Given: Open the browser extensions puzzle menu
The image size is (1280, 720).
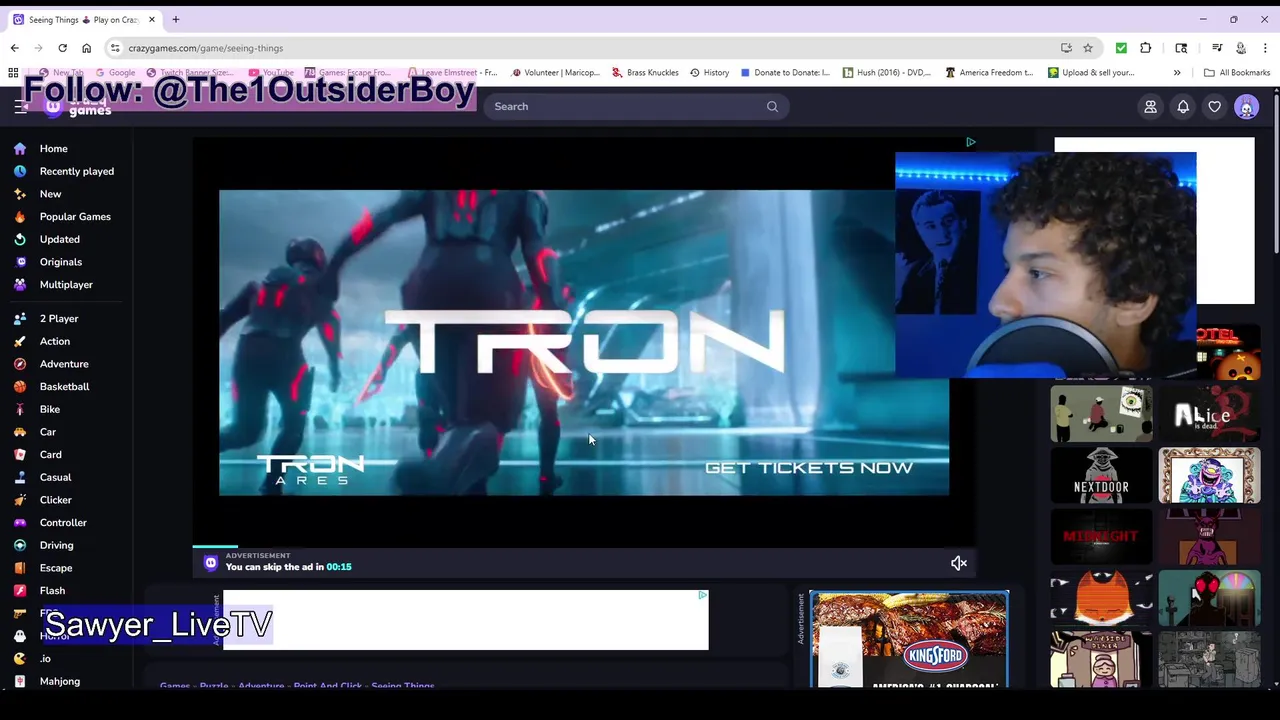Looking at the screenshot, I should [1146, 48].
